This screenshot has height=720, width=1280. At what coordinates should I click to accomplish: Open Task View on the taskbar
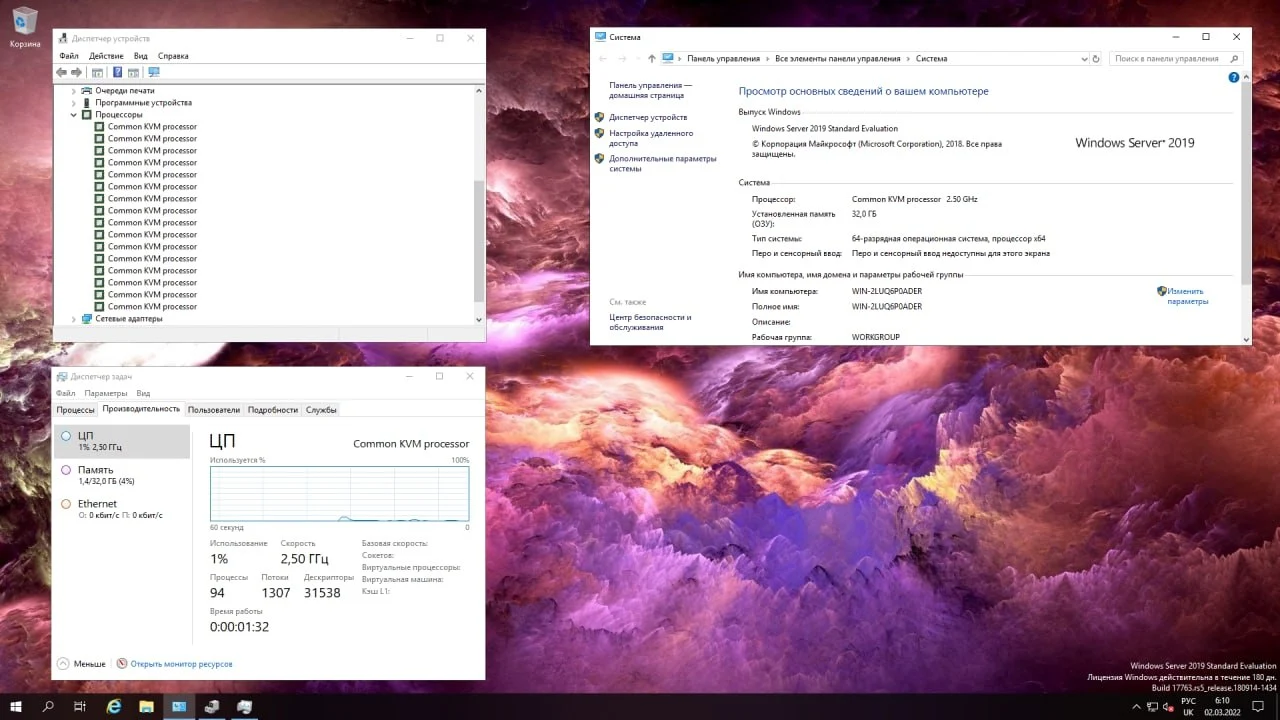point(80,706)
